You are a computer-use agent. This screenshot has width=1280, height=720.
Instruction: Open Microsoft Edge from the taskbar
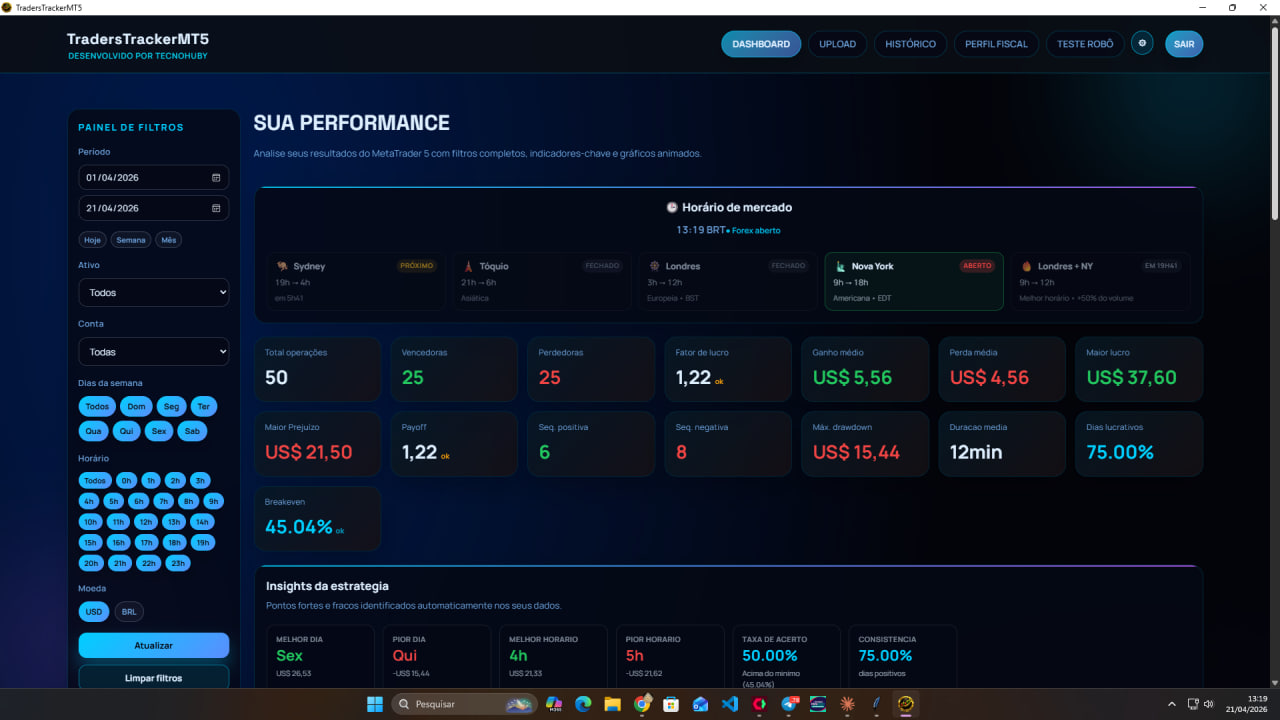click(583, 704)
